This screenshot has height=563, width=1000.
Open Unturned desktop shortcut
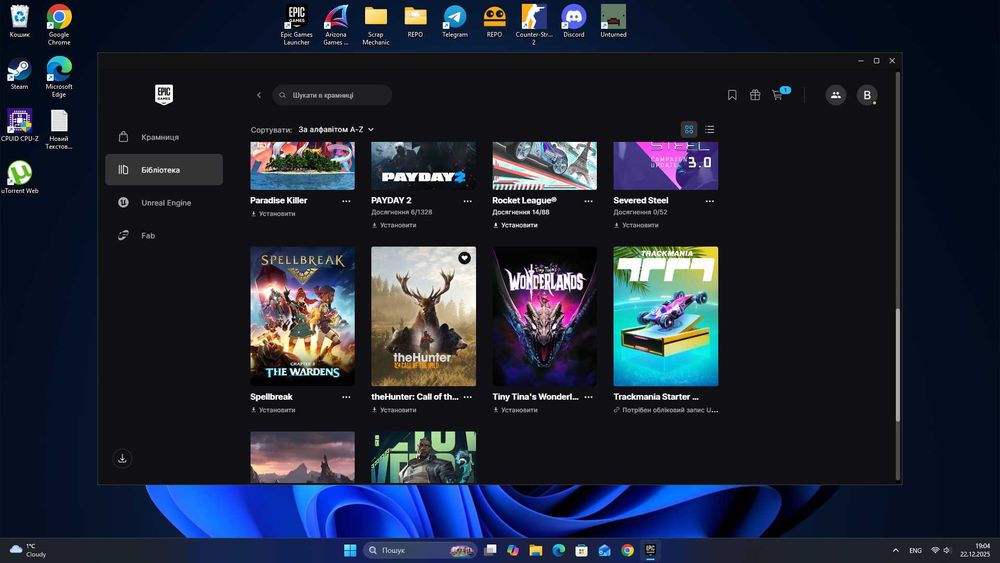click(613, 21)
